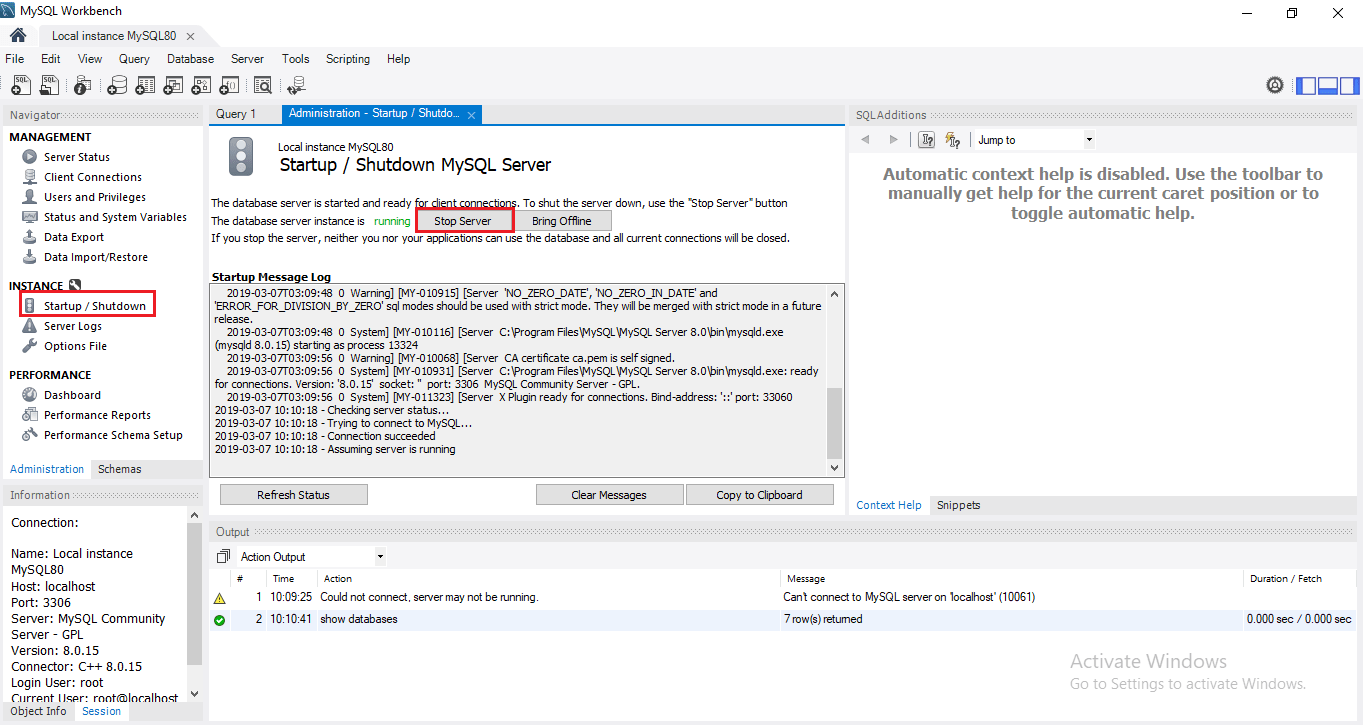The height and width of the screenshot is (725, 1363).
Task: Create a new SQL tab icon
Action: click(x=21, y=85)
